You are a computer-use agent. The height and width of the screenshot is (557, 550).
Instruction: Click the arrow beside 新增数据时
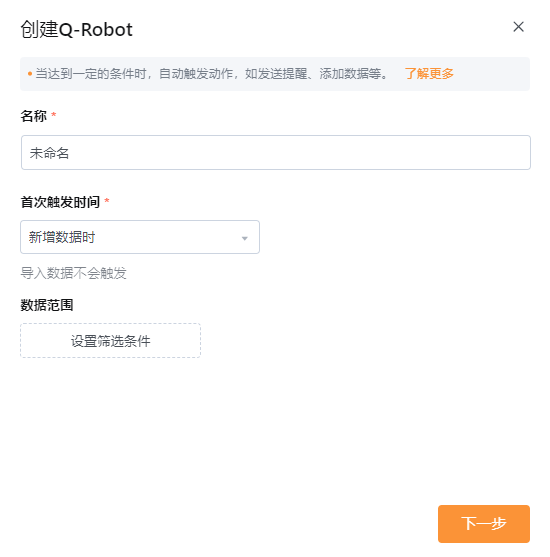(x=244, y=238)
